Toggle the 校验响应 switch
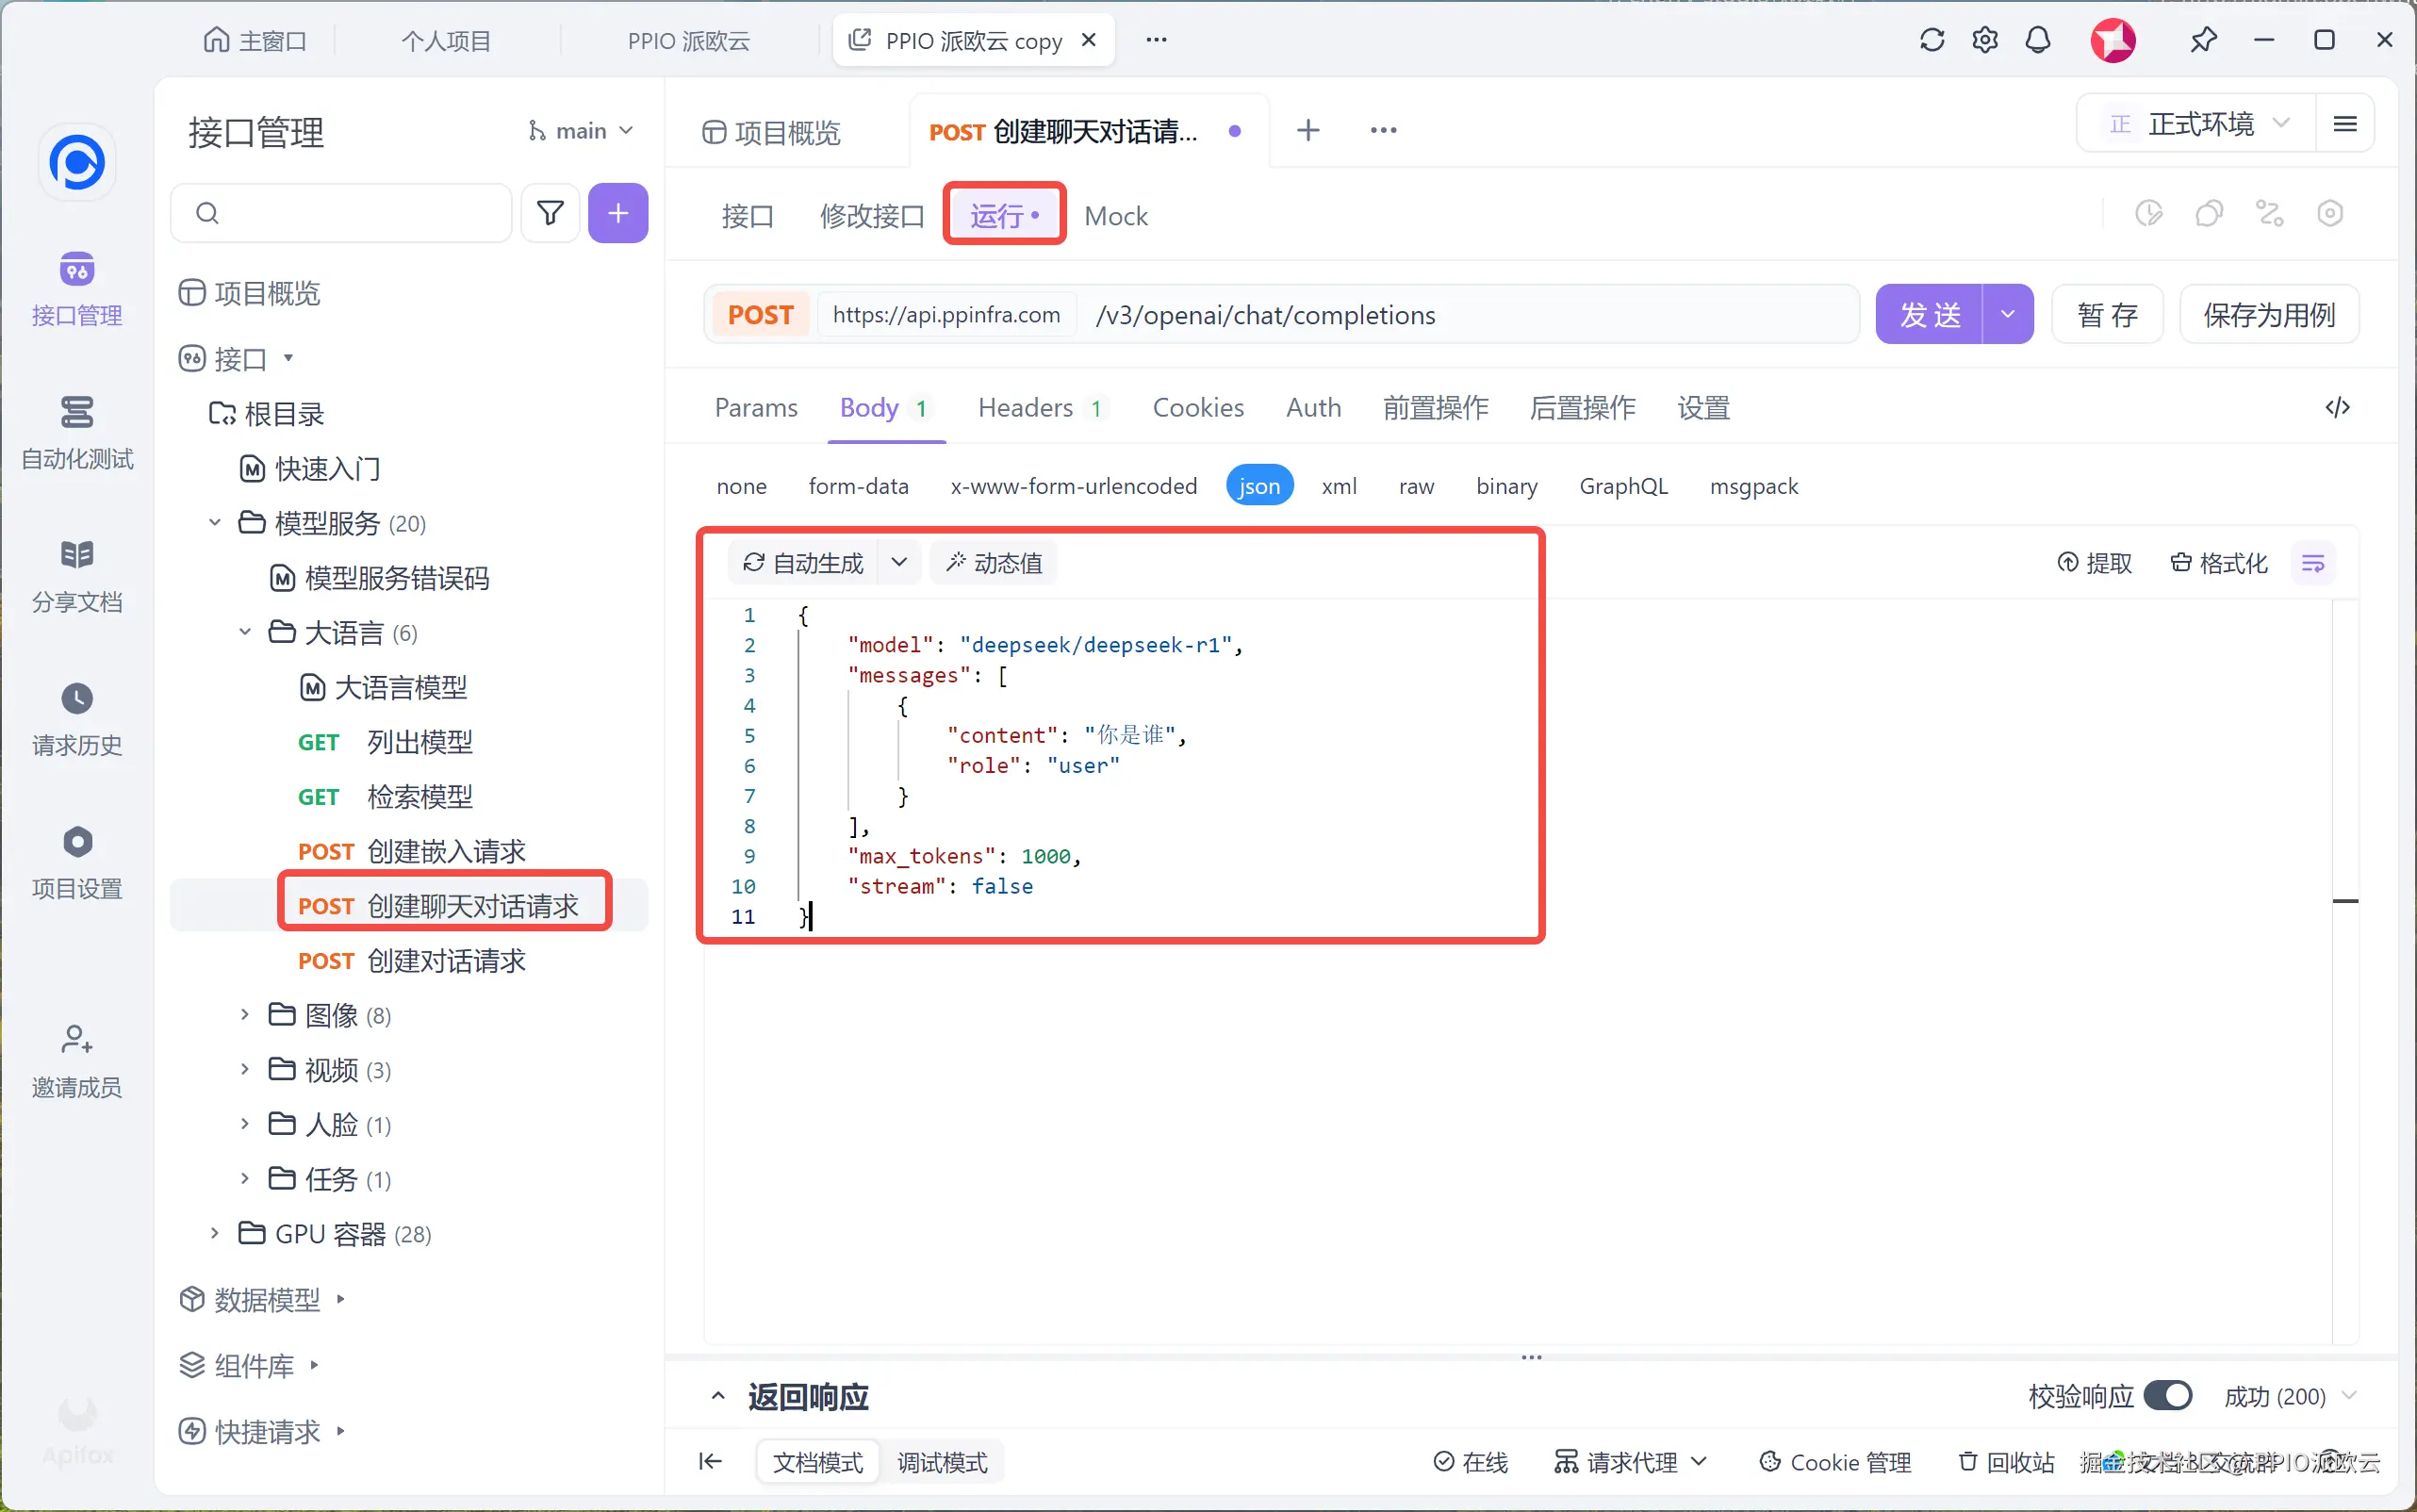The width and height of the screenshot is (2417, 1512). (2168, 1395)
